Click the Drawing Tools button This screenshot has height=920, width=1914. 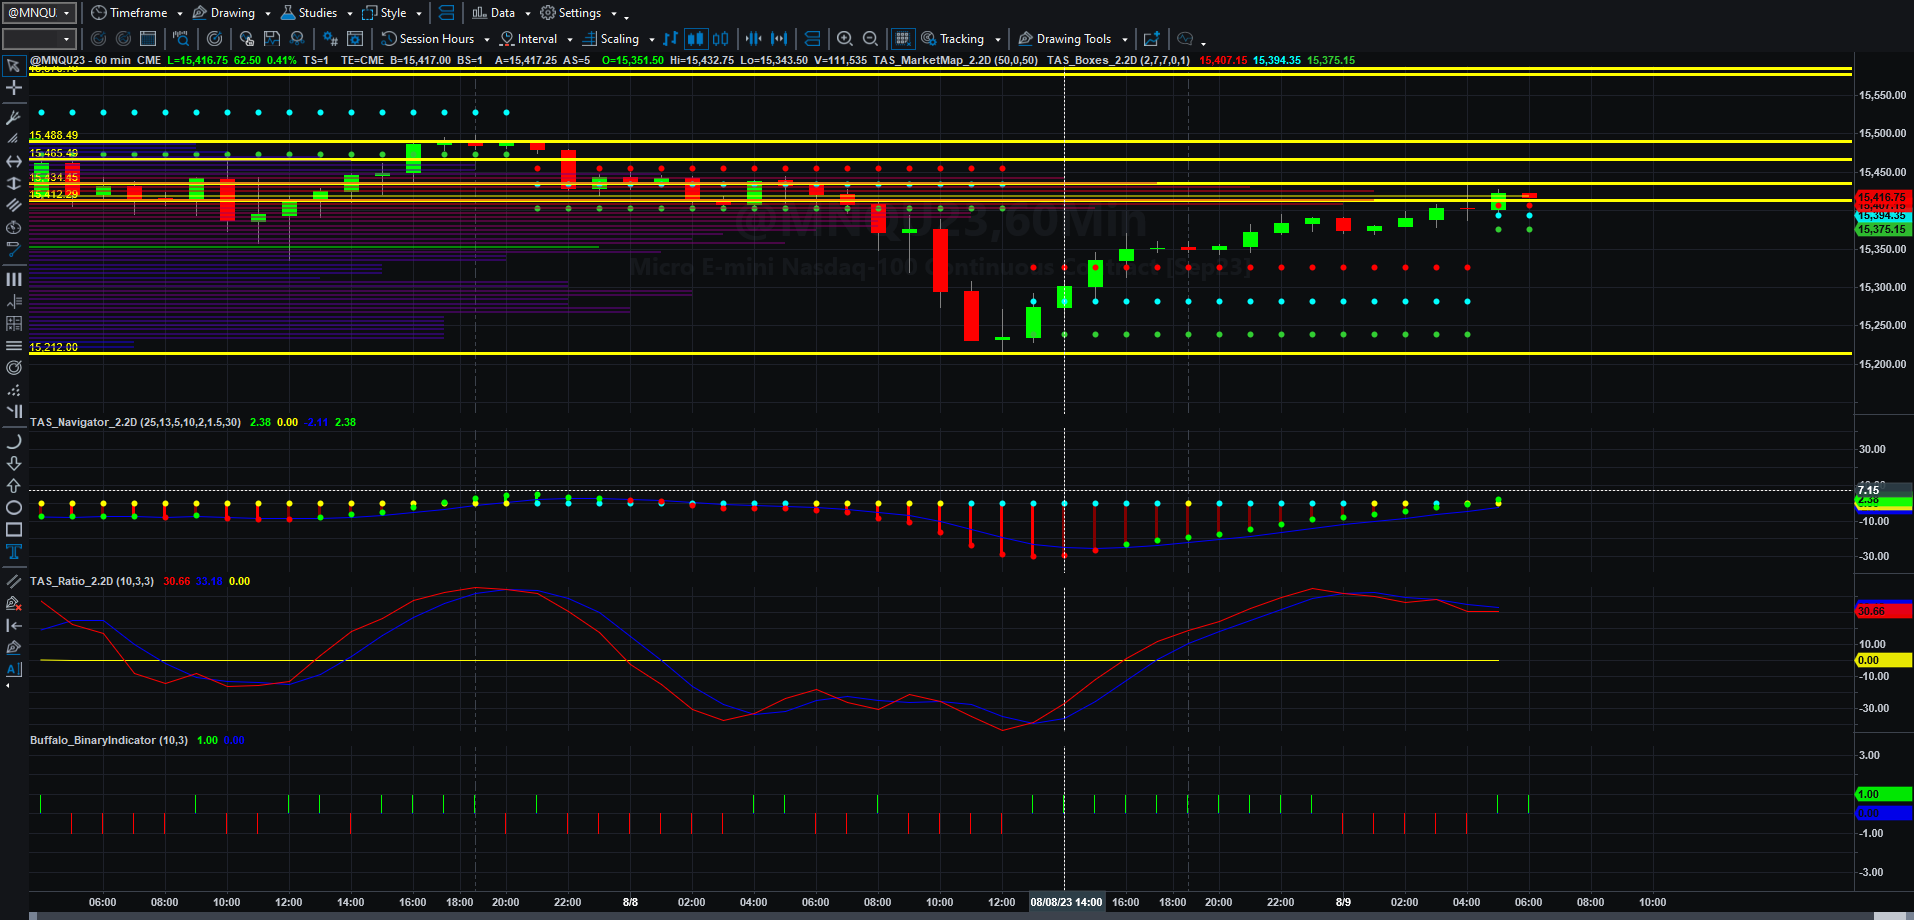click(1073, 39)
